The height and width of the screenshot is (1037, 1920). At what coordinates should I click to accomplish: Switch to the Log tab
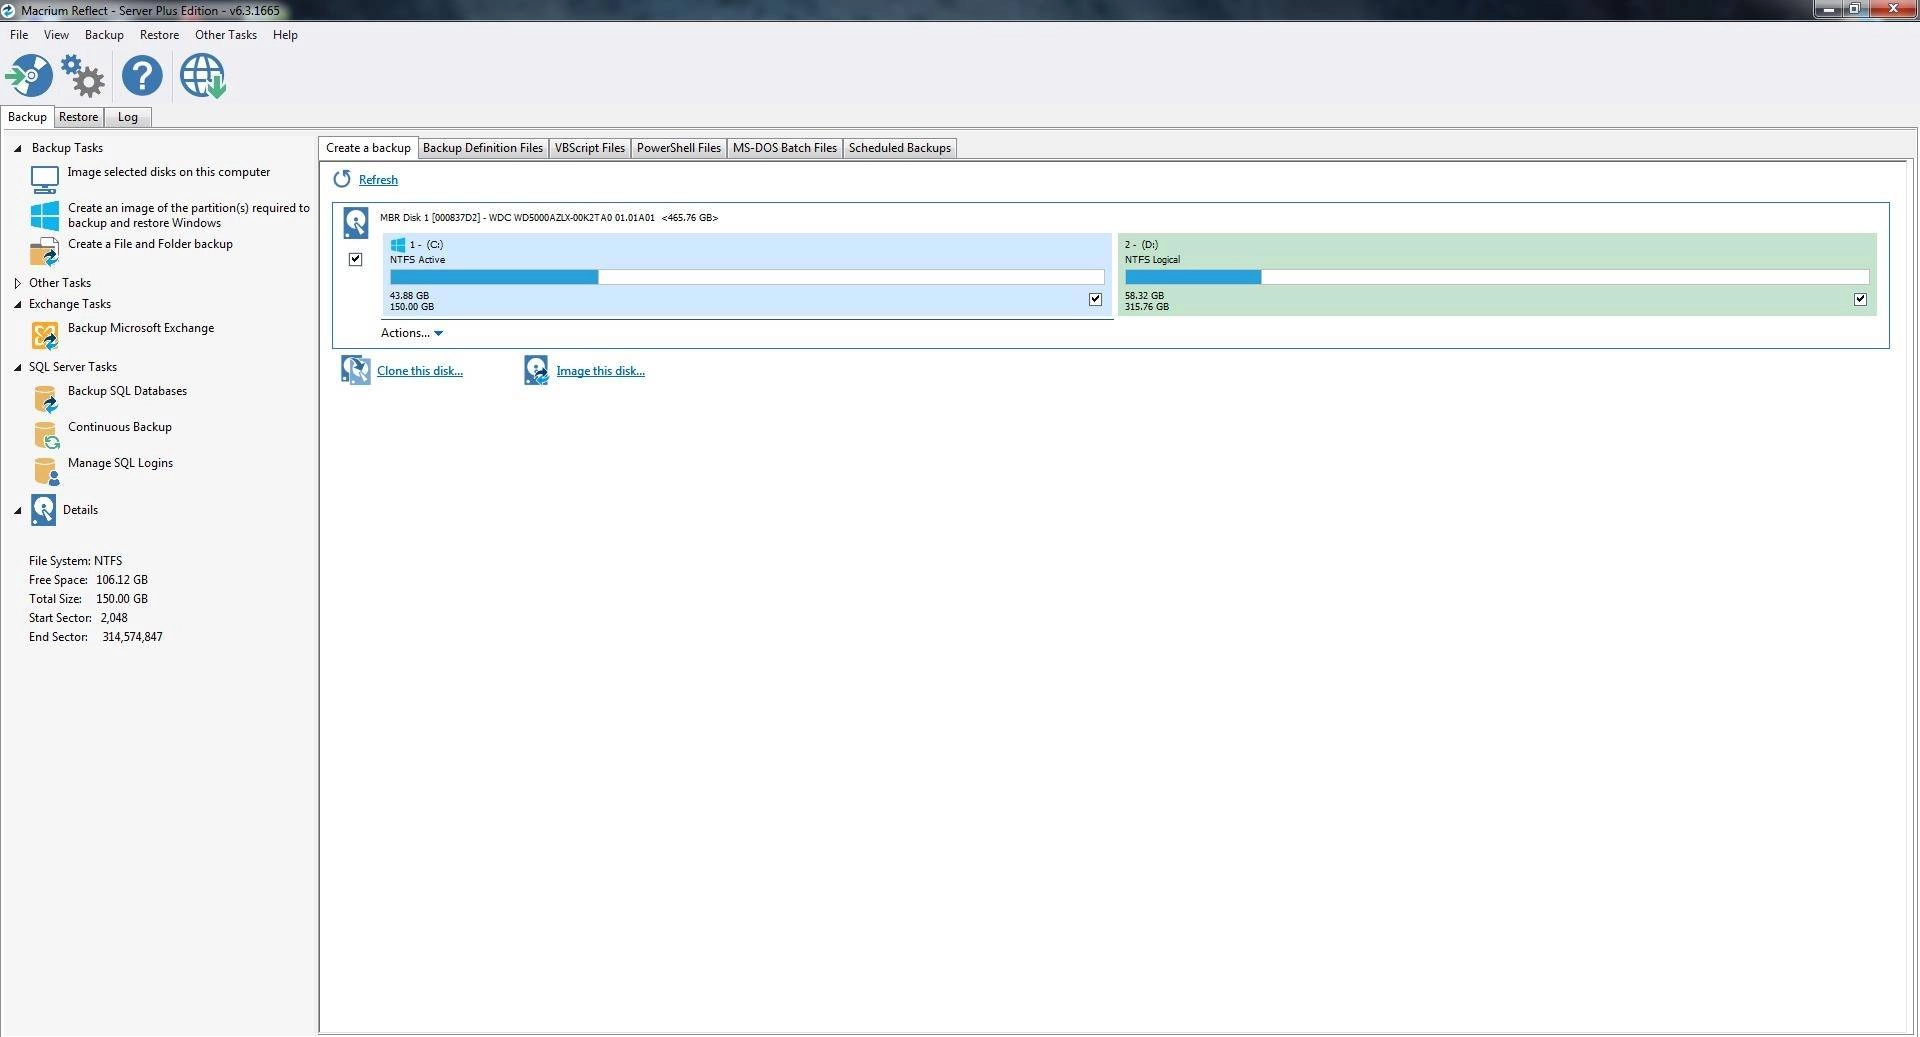[128, 117]
